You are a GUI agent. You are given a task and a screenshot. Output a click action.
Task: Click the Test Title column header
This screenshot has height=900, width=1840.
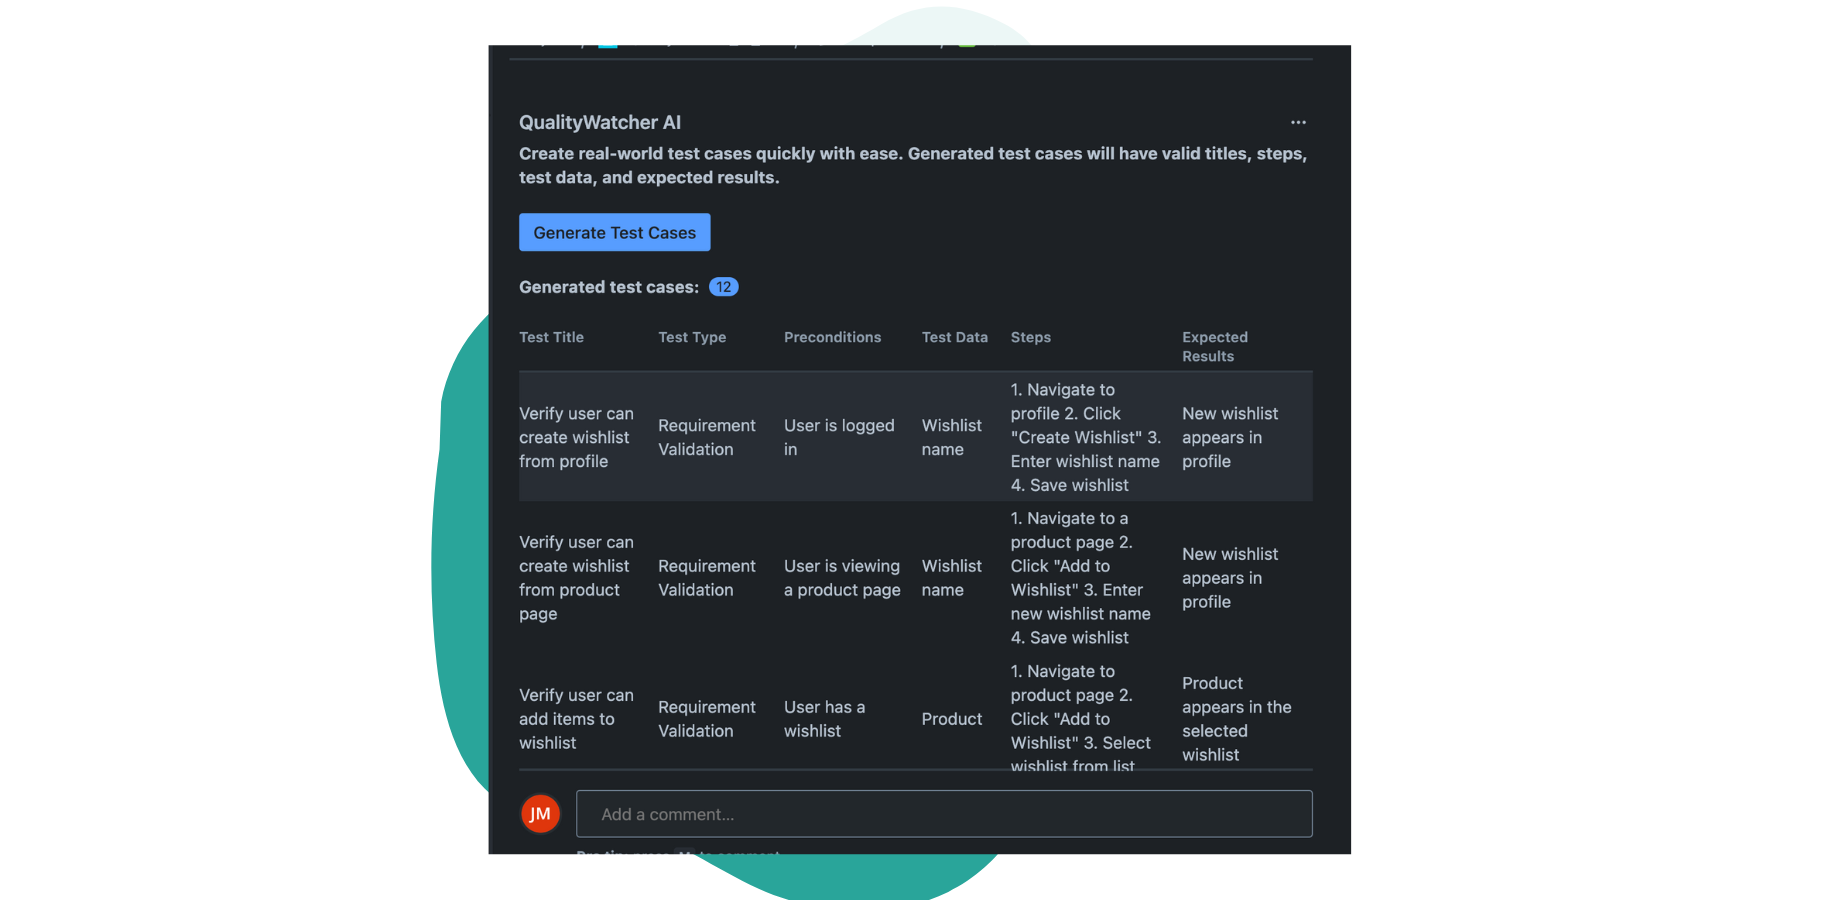click(x=551, y=337)
